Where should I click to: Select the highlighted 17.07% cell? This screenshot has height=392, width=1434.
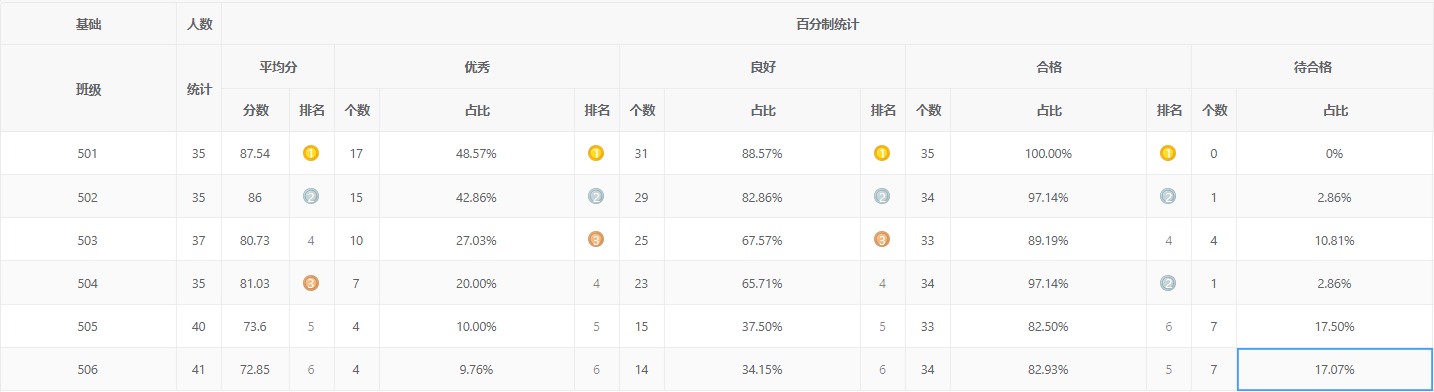click(1335, 370)
